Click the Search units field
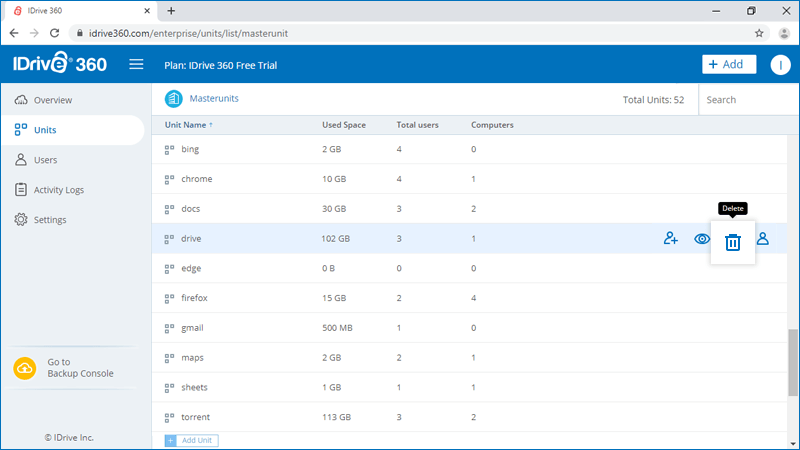Viewport: 800px width, 450px height. pos(748,99)
